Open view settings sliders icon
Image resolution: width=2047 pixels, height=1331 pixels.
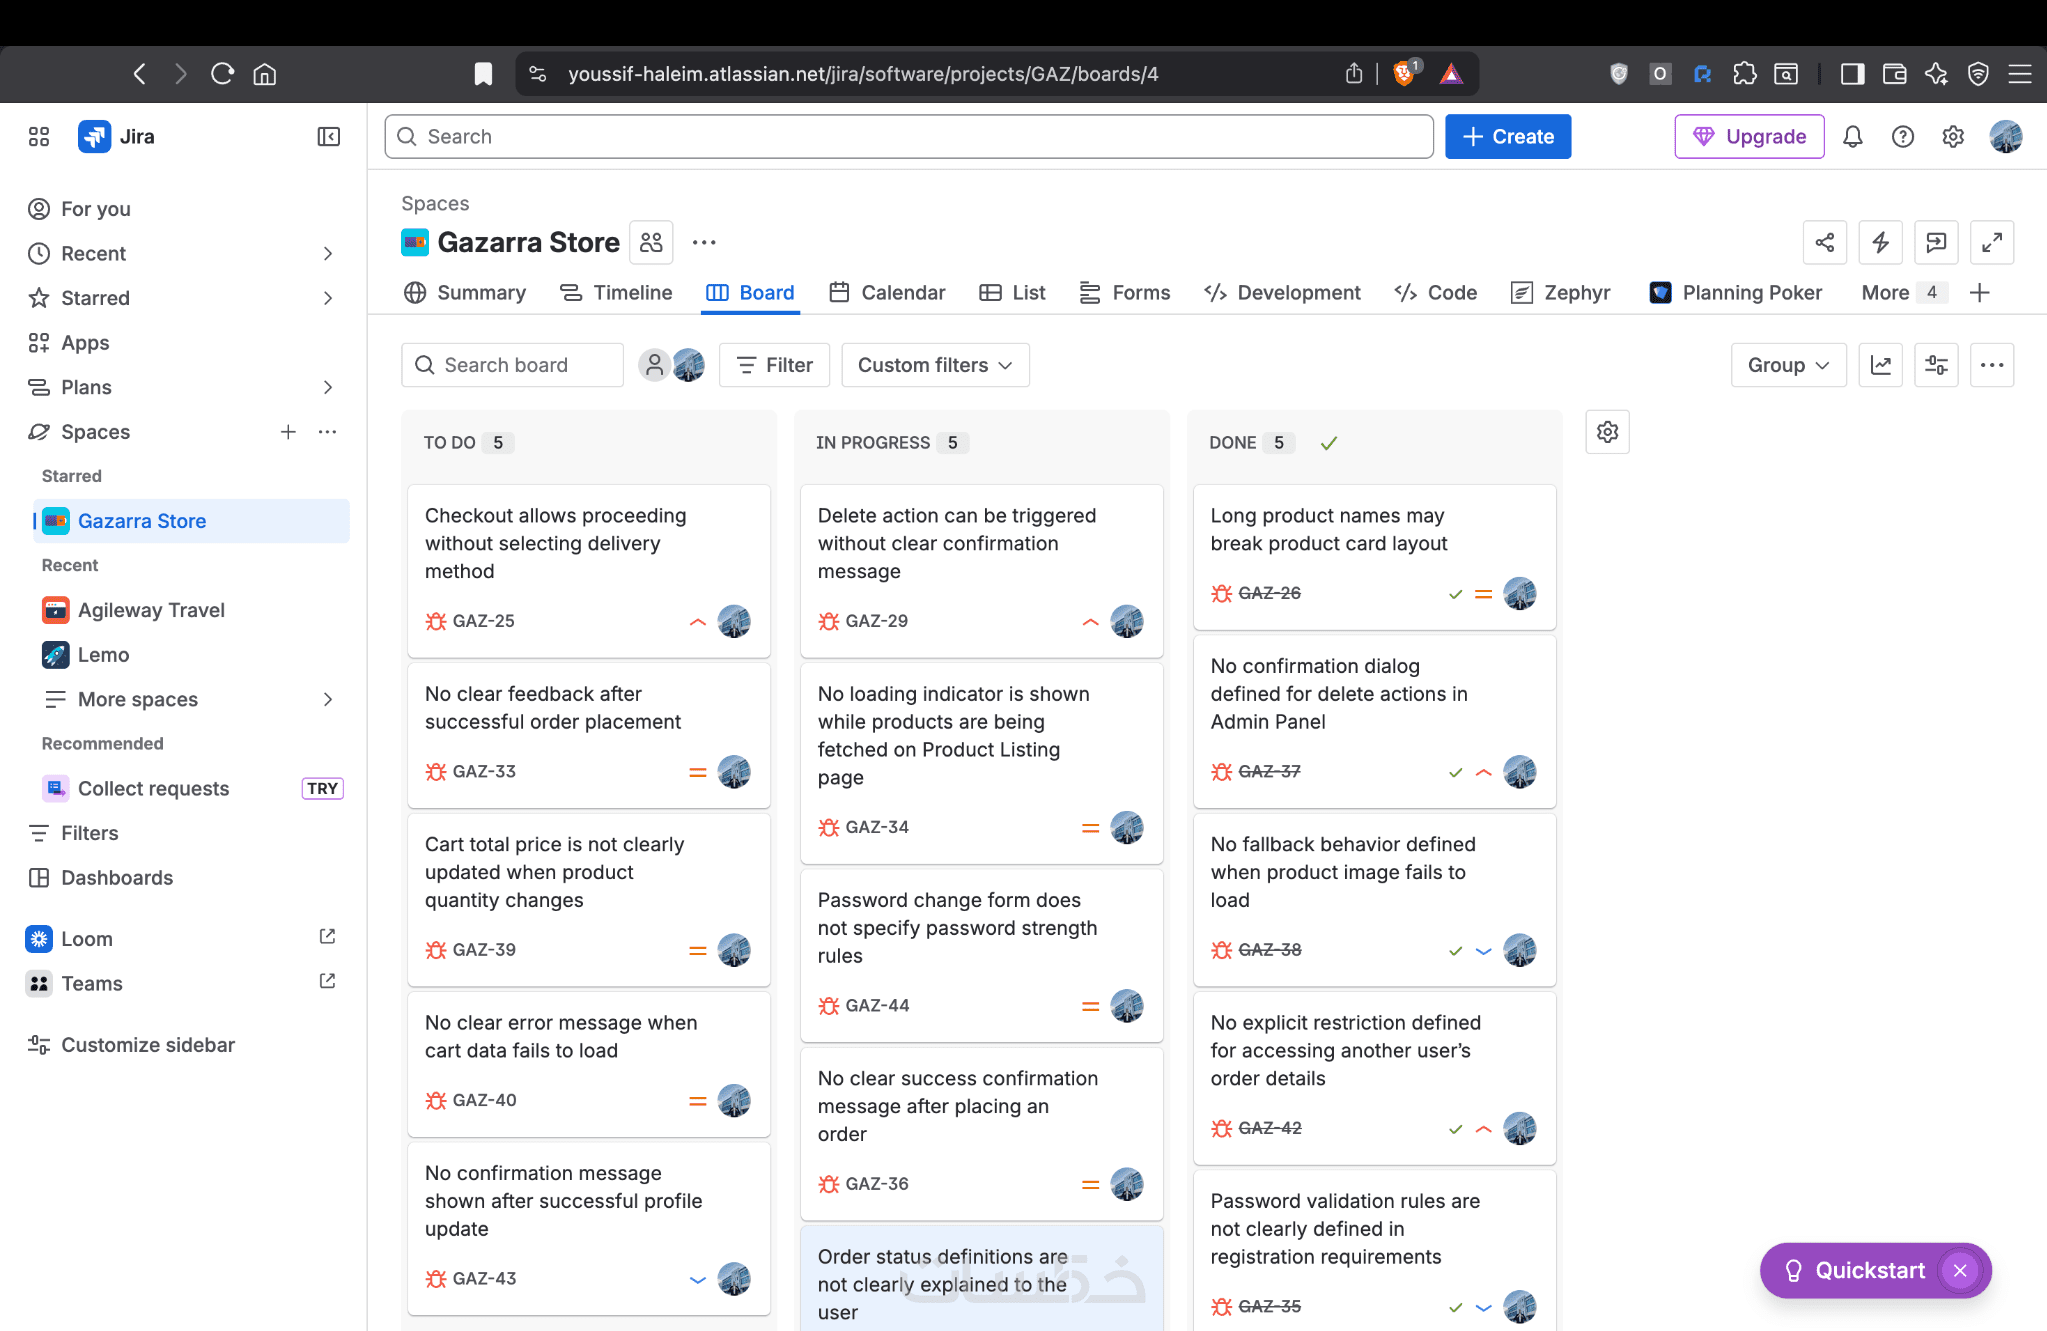[1936, 365]
